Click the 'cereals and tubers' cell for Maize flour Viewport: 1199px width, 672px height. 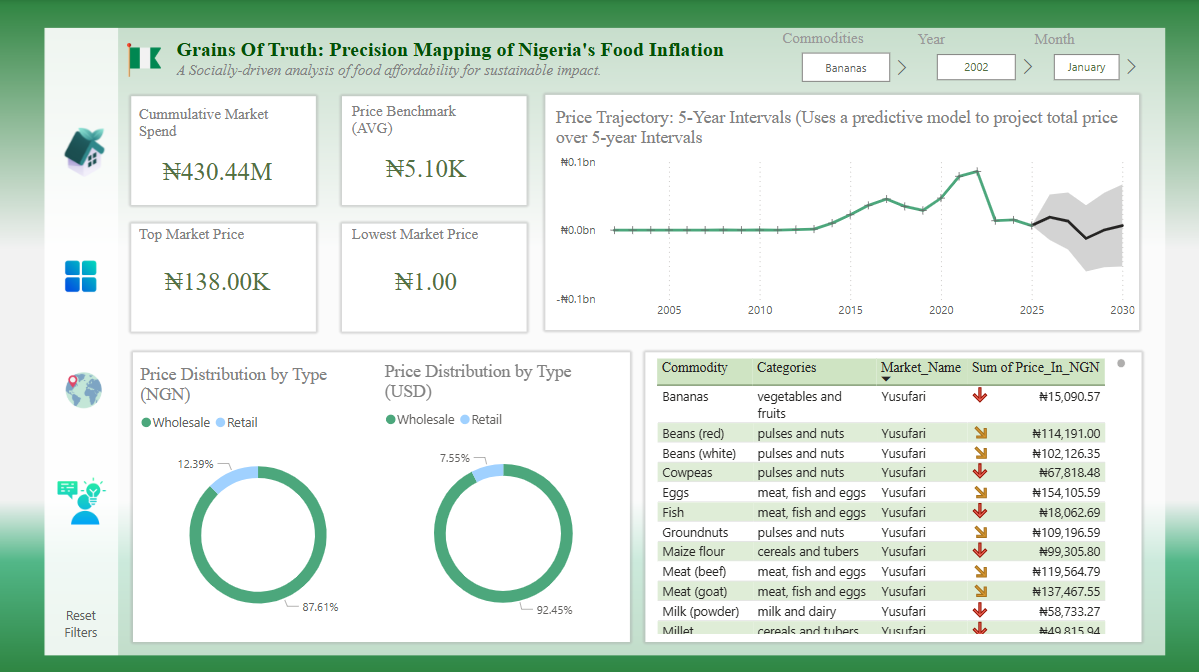[x=807, y=551]
